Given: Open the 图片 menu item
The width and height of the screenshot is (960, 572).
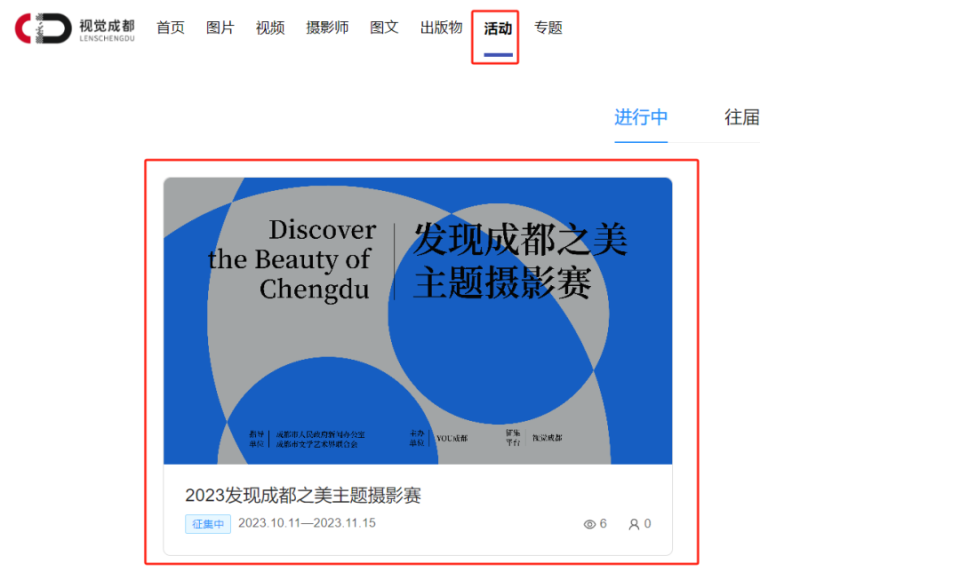Looking at the screenshot, I should tap(220, 28).
